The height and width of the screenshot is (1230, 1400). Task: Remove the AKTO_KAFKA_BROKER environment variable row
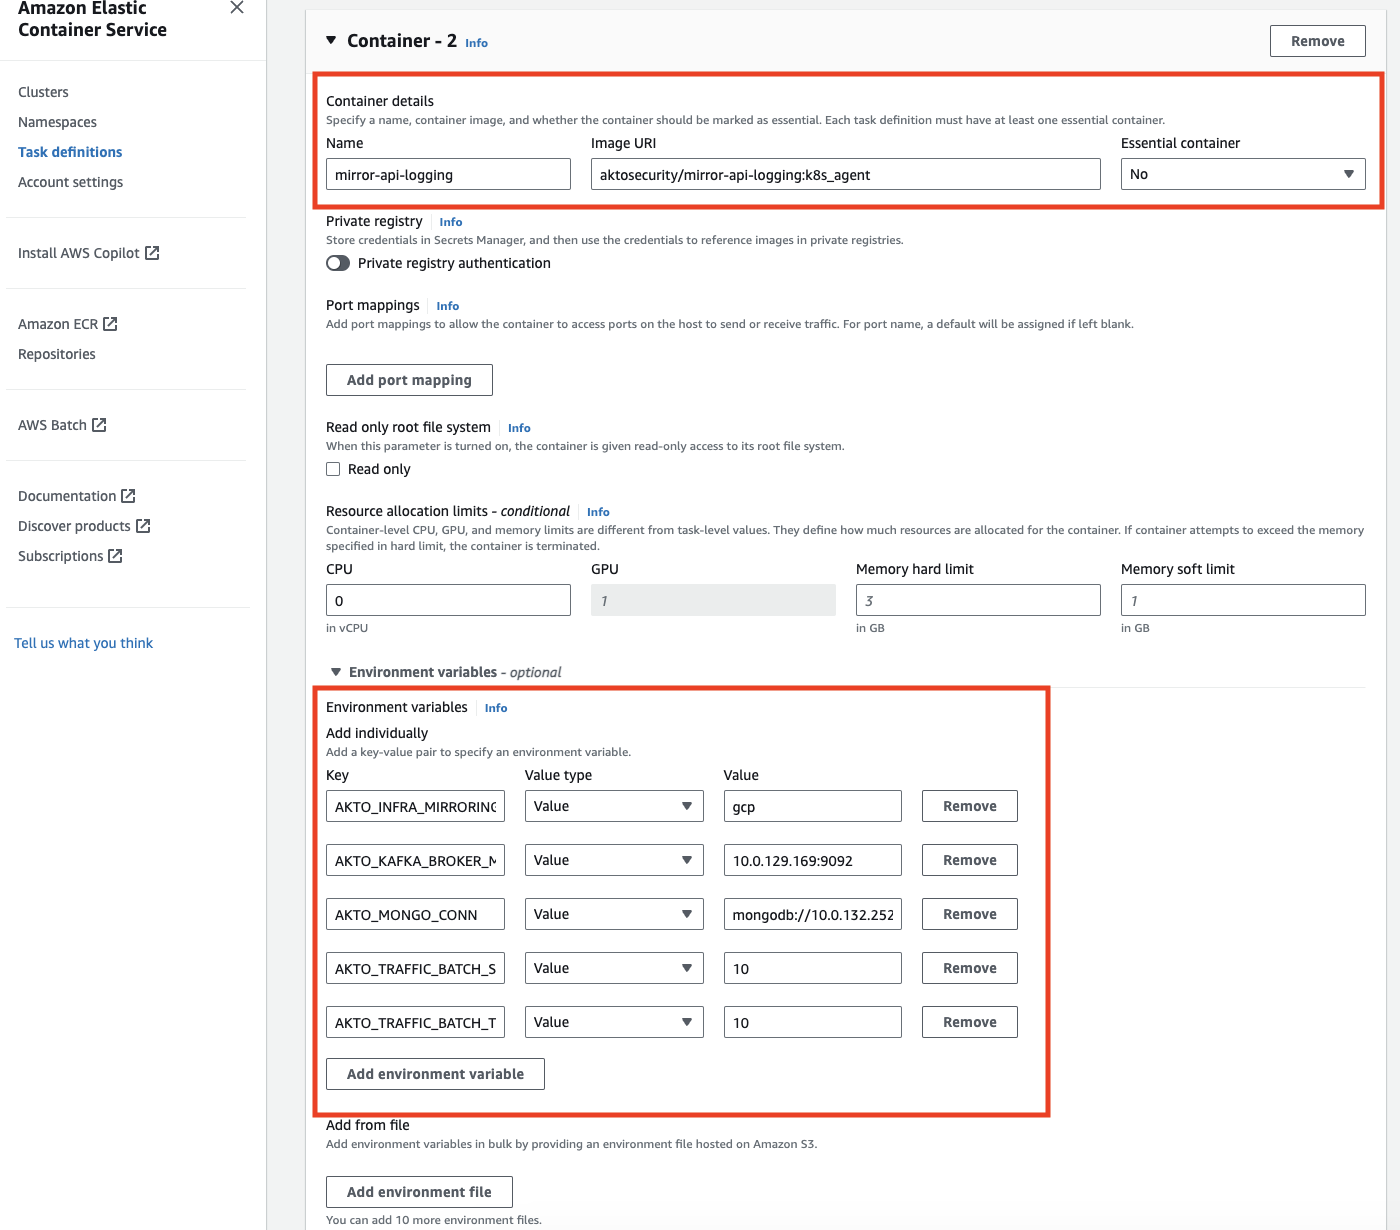click(969, 860)
